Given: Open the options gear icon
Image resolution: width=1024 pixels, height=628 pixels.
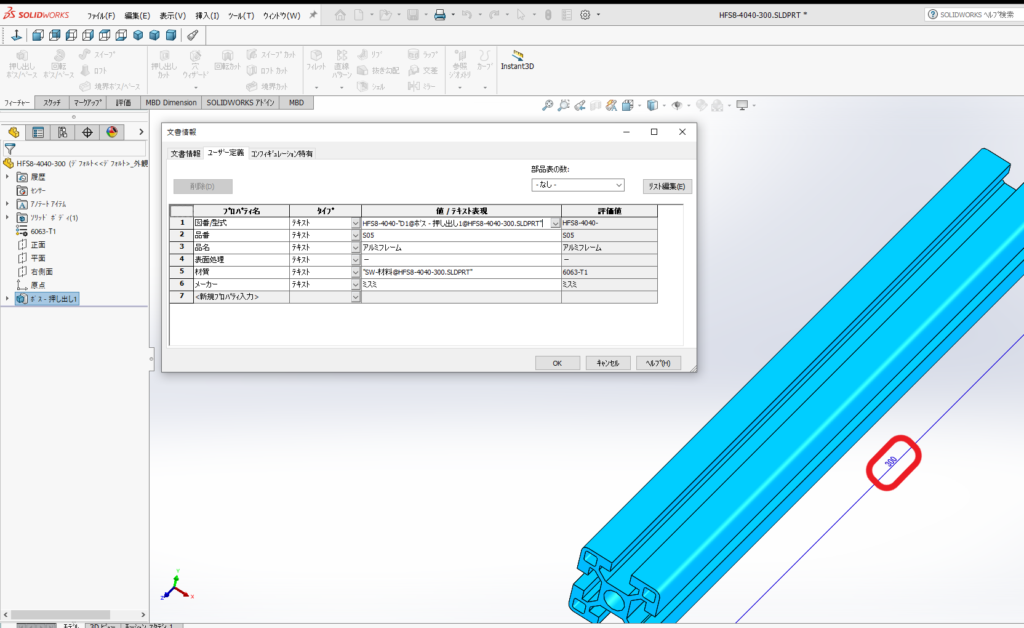Looking at the screenshot, I should 586,15.
